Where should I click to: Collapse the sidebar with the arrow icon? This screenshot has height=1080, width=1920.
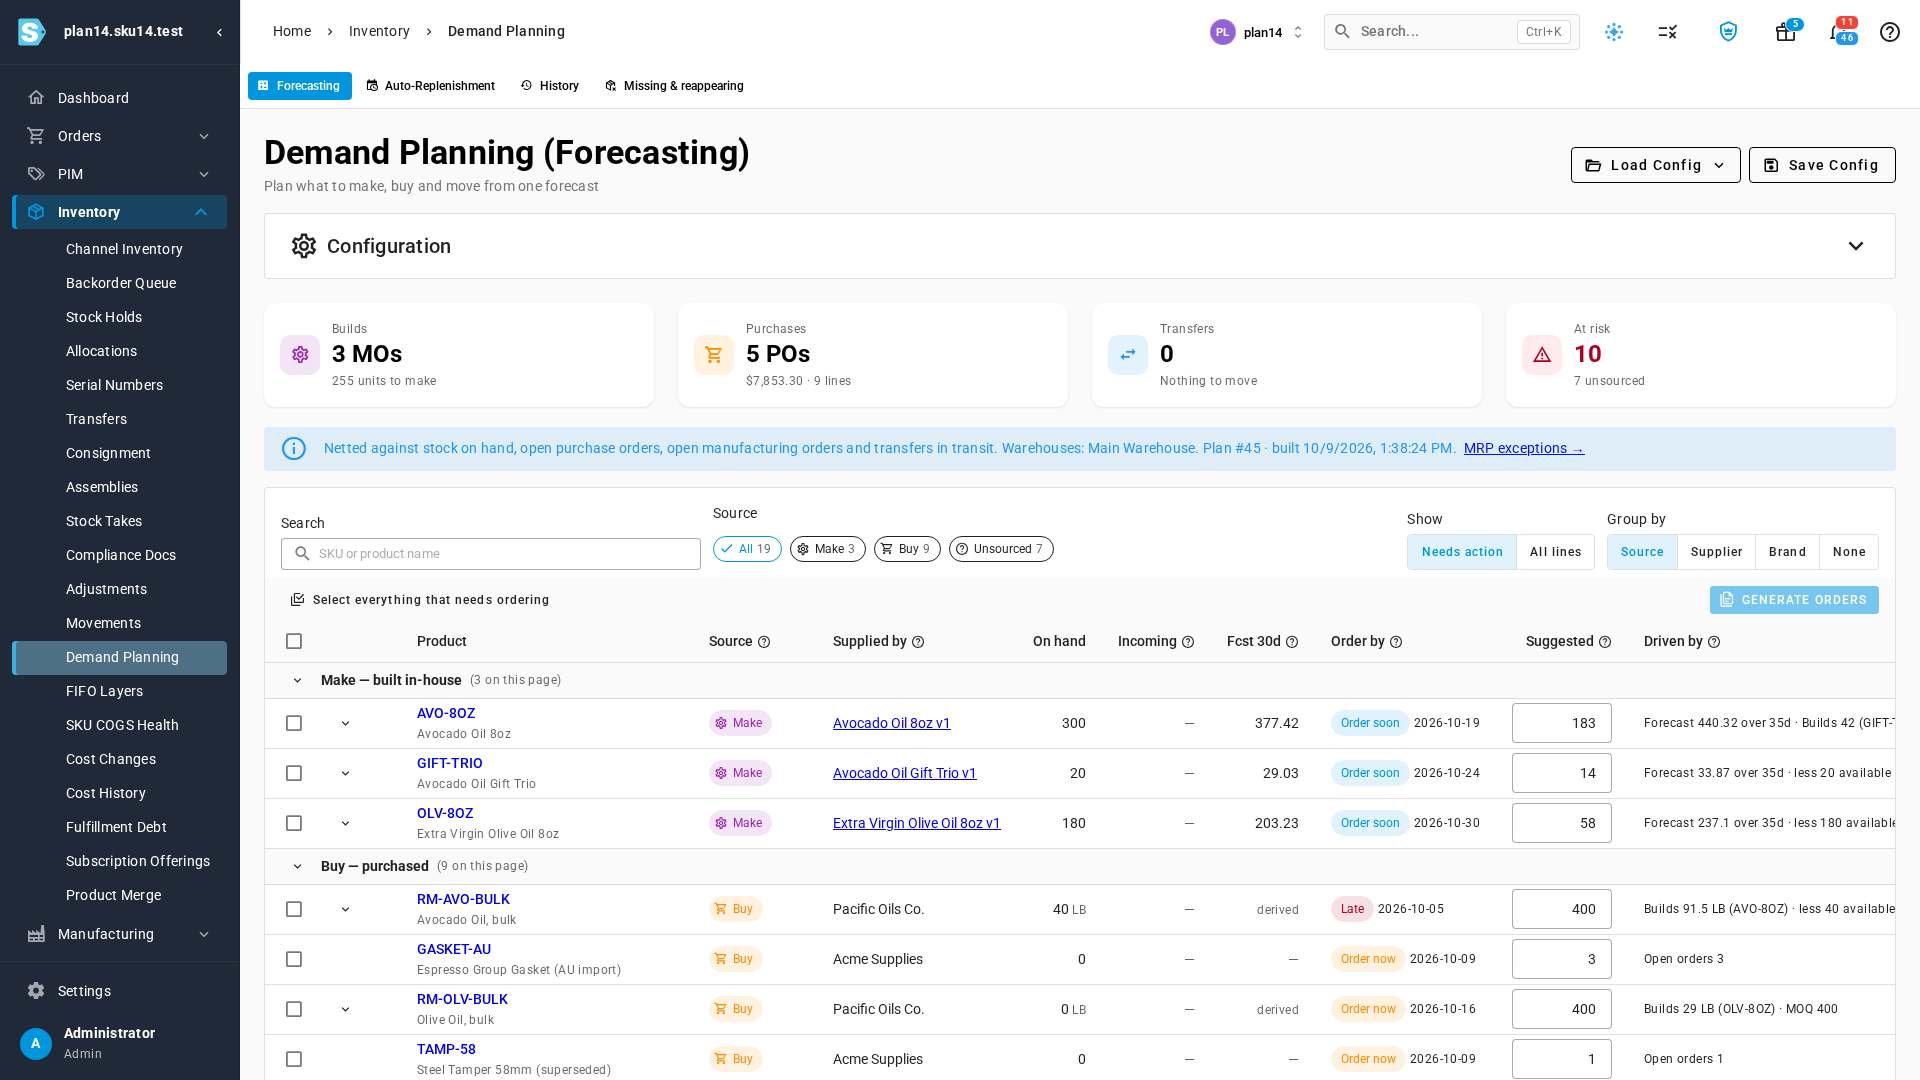coord(219,32)
